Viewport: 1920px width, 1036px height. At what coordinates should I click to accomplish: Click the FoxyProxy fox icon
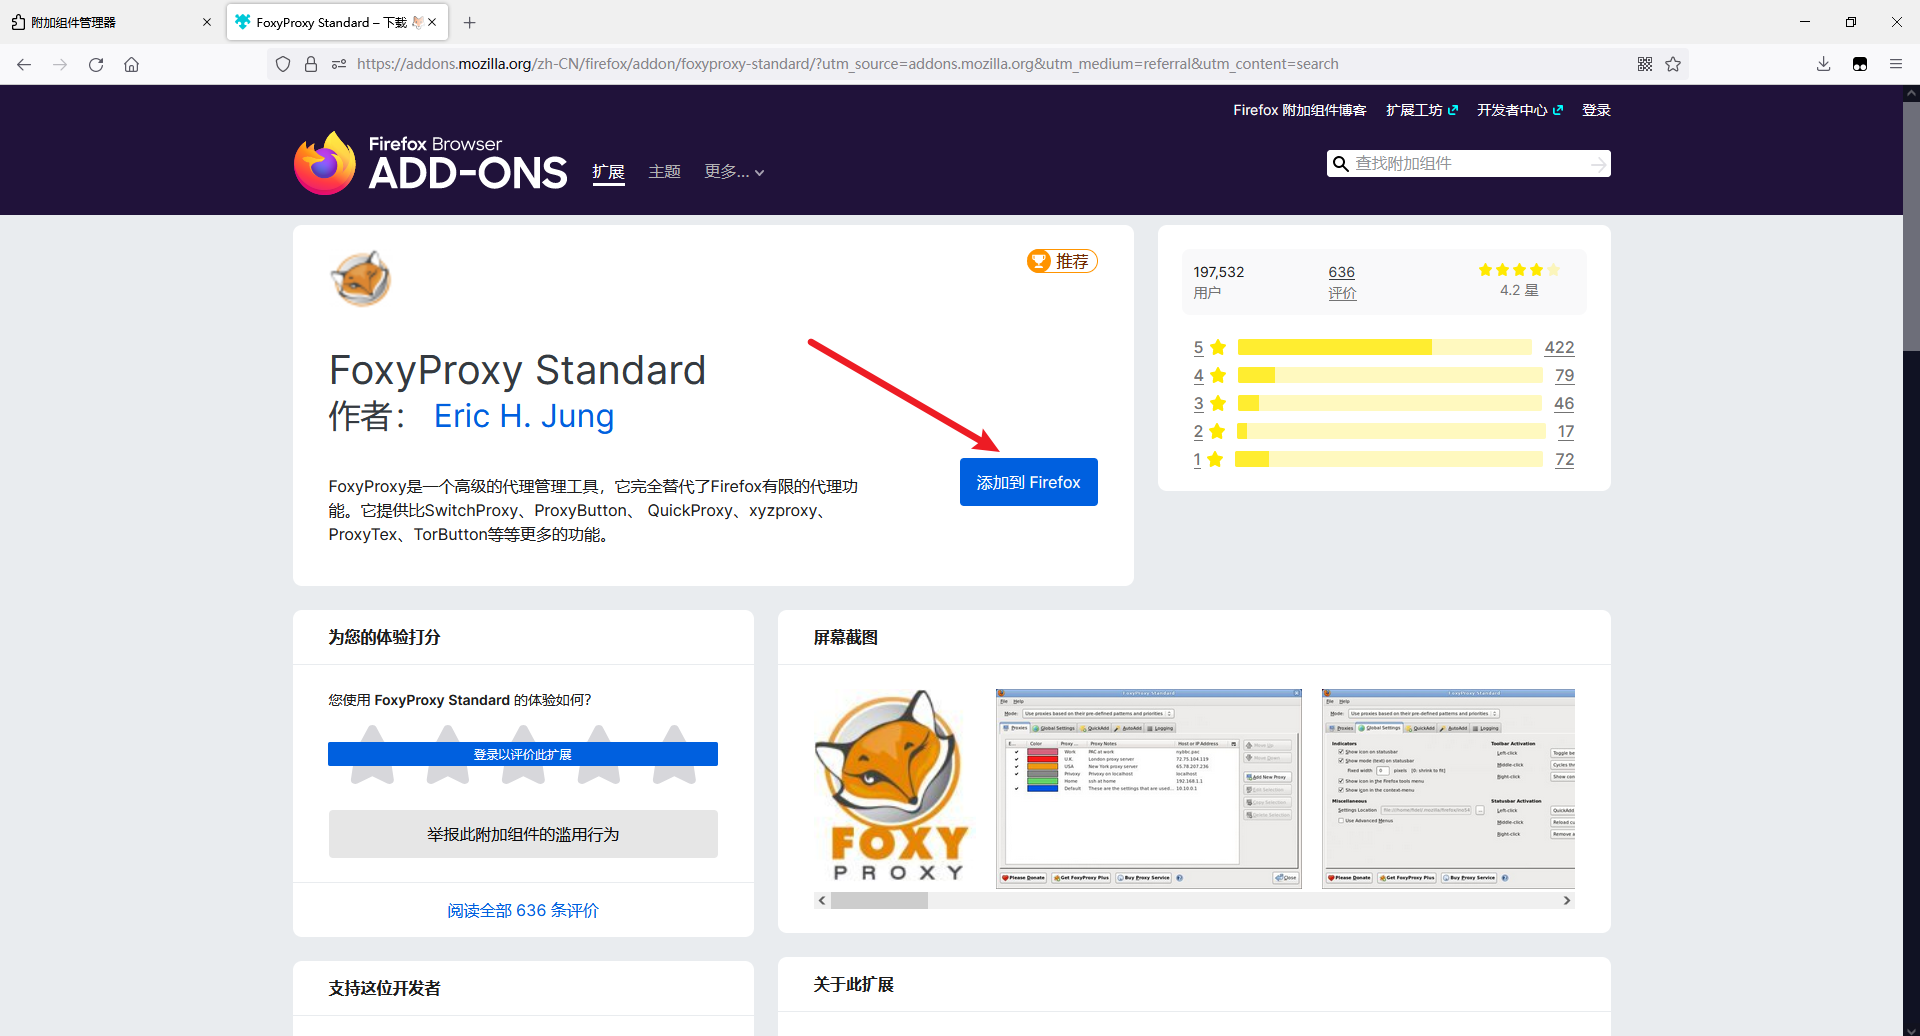tap(361, 279)
